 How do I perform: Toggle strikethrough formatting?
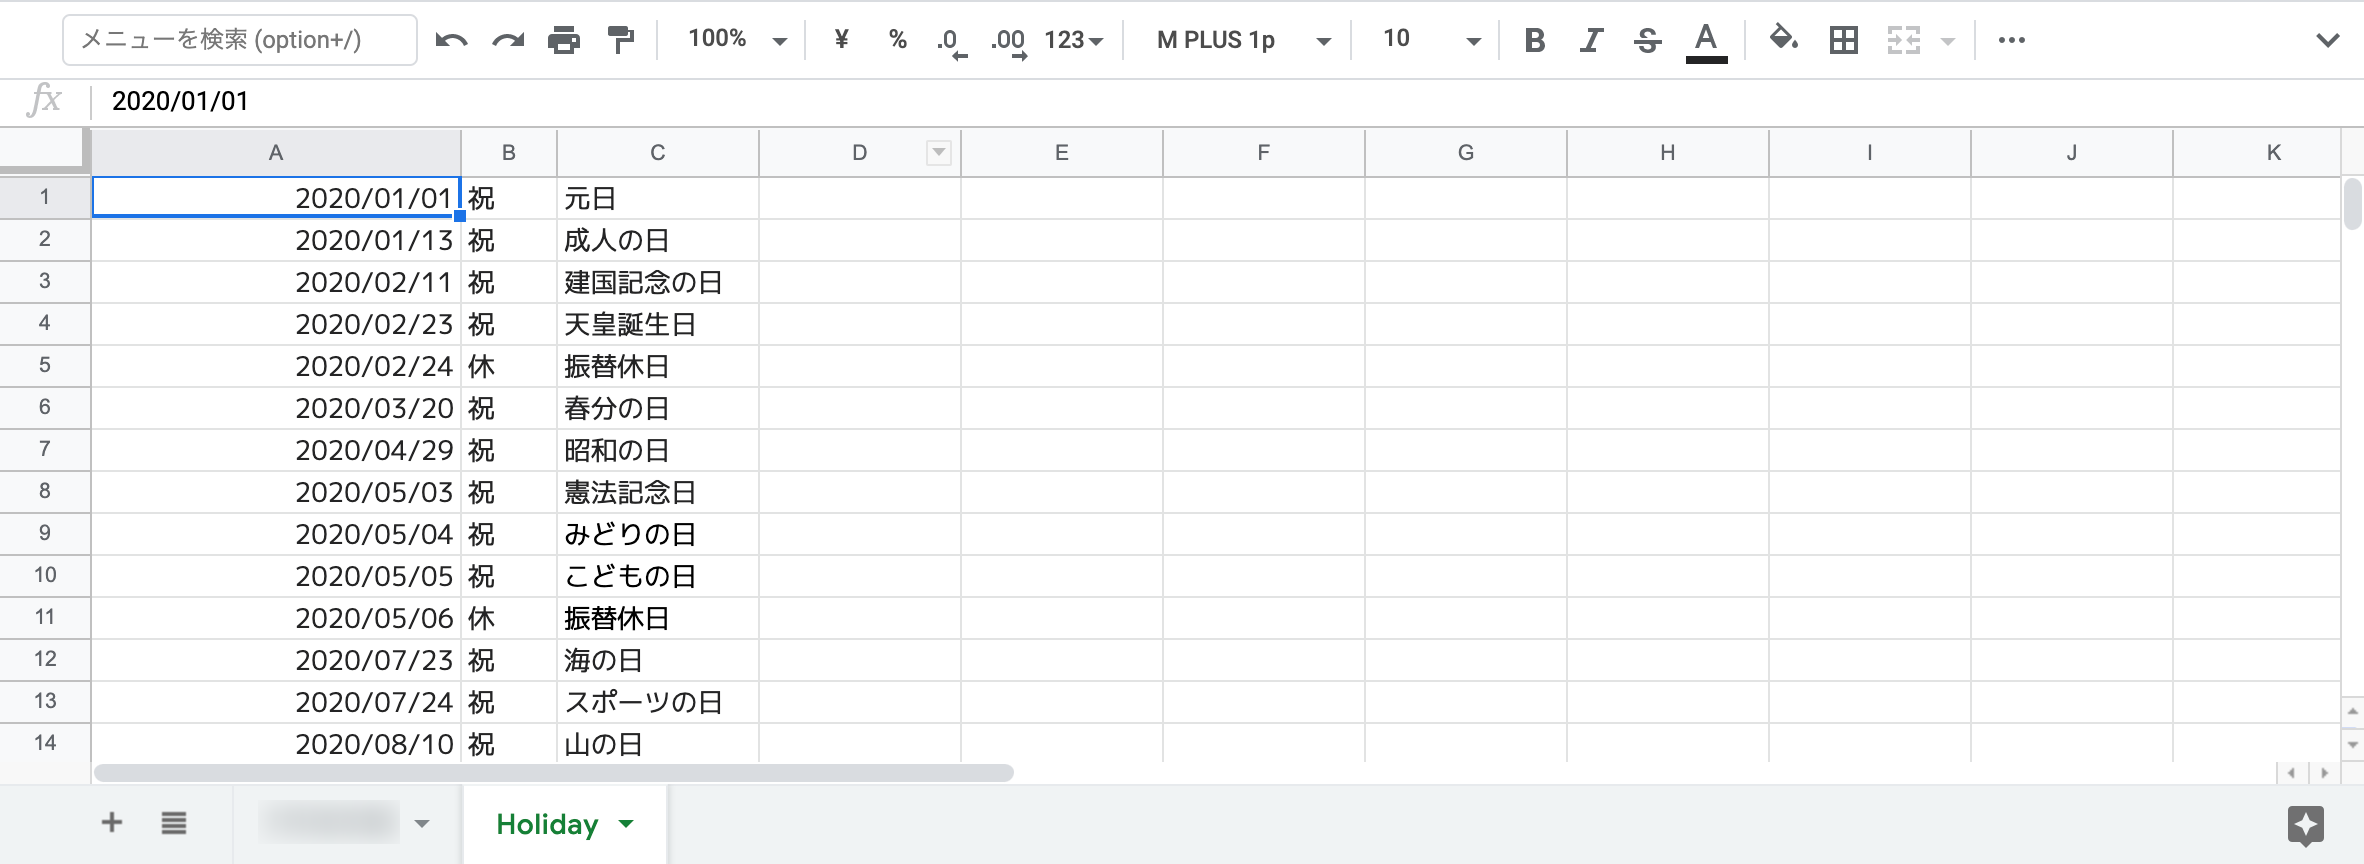[x=1647, y=40]
